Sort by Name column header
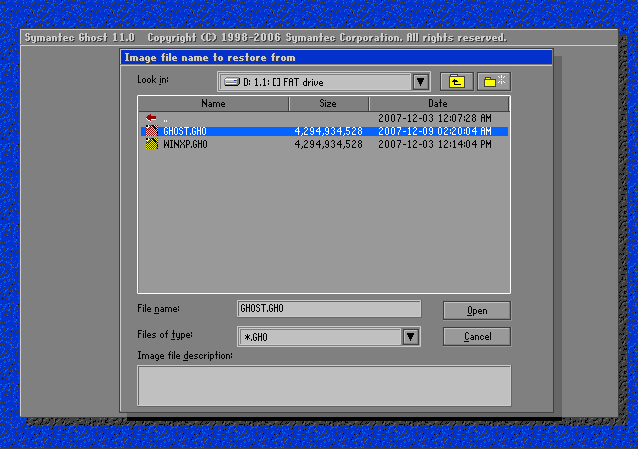This screenshot has height=449, width=638. [213, 103]
